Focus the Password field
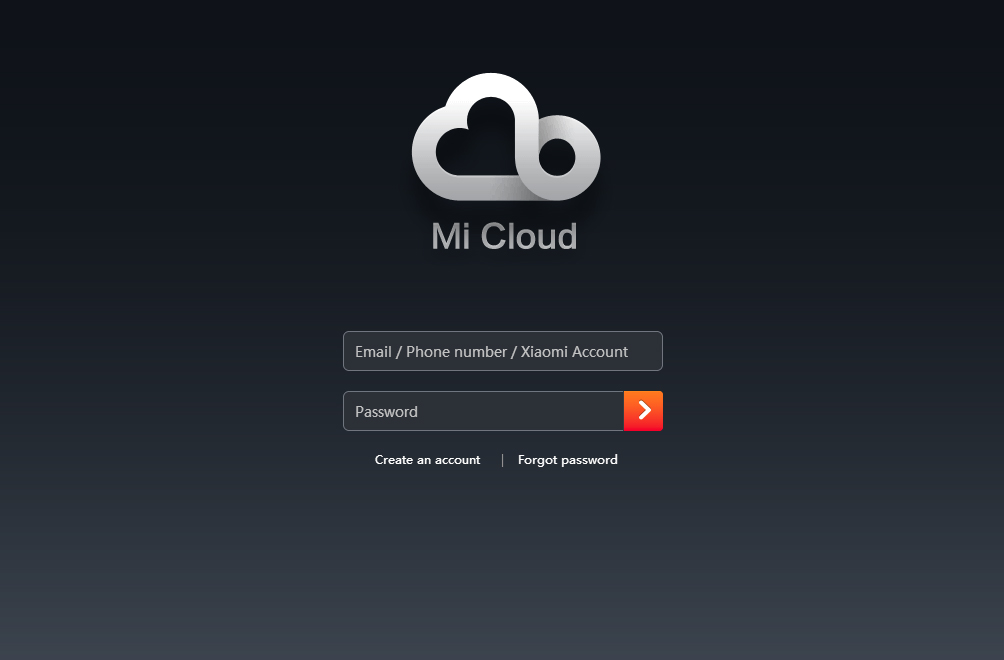The image size is (1004, 660). click(x=483, y=411)
